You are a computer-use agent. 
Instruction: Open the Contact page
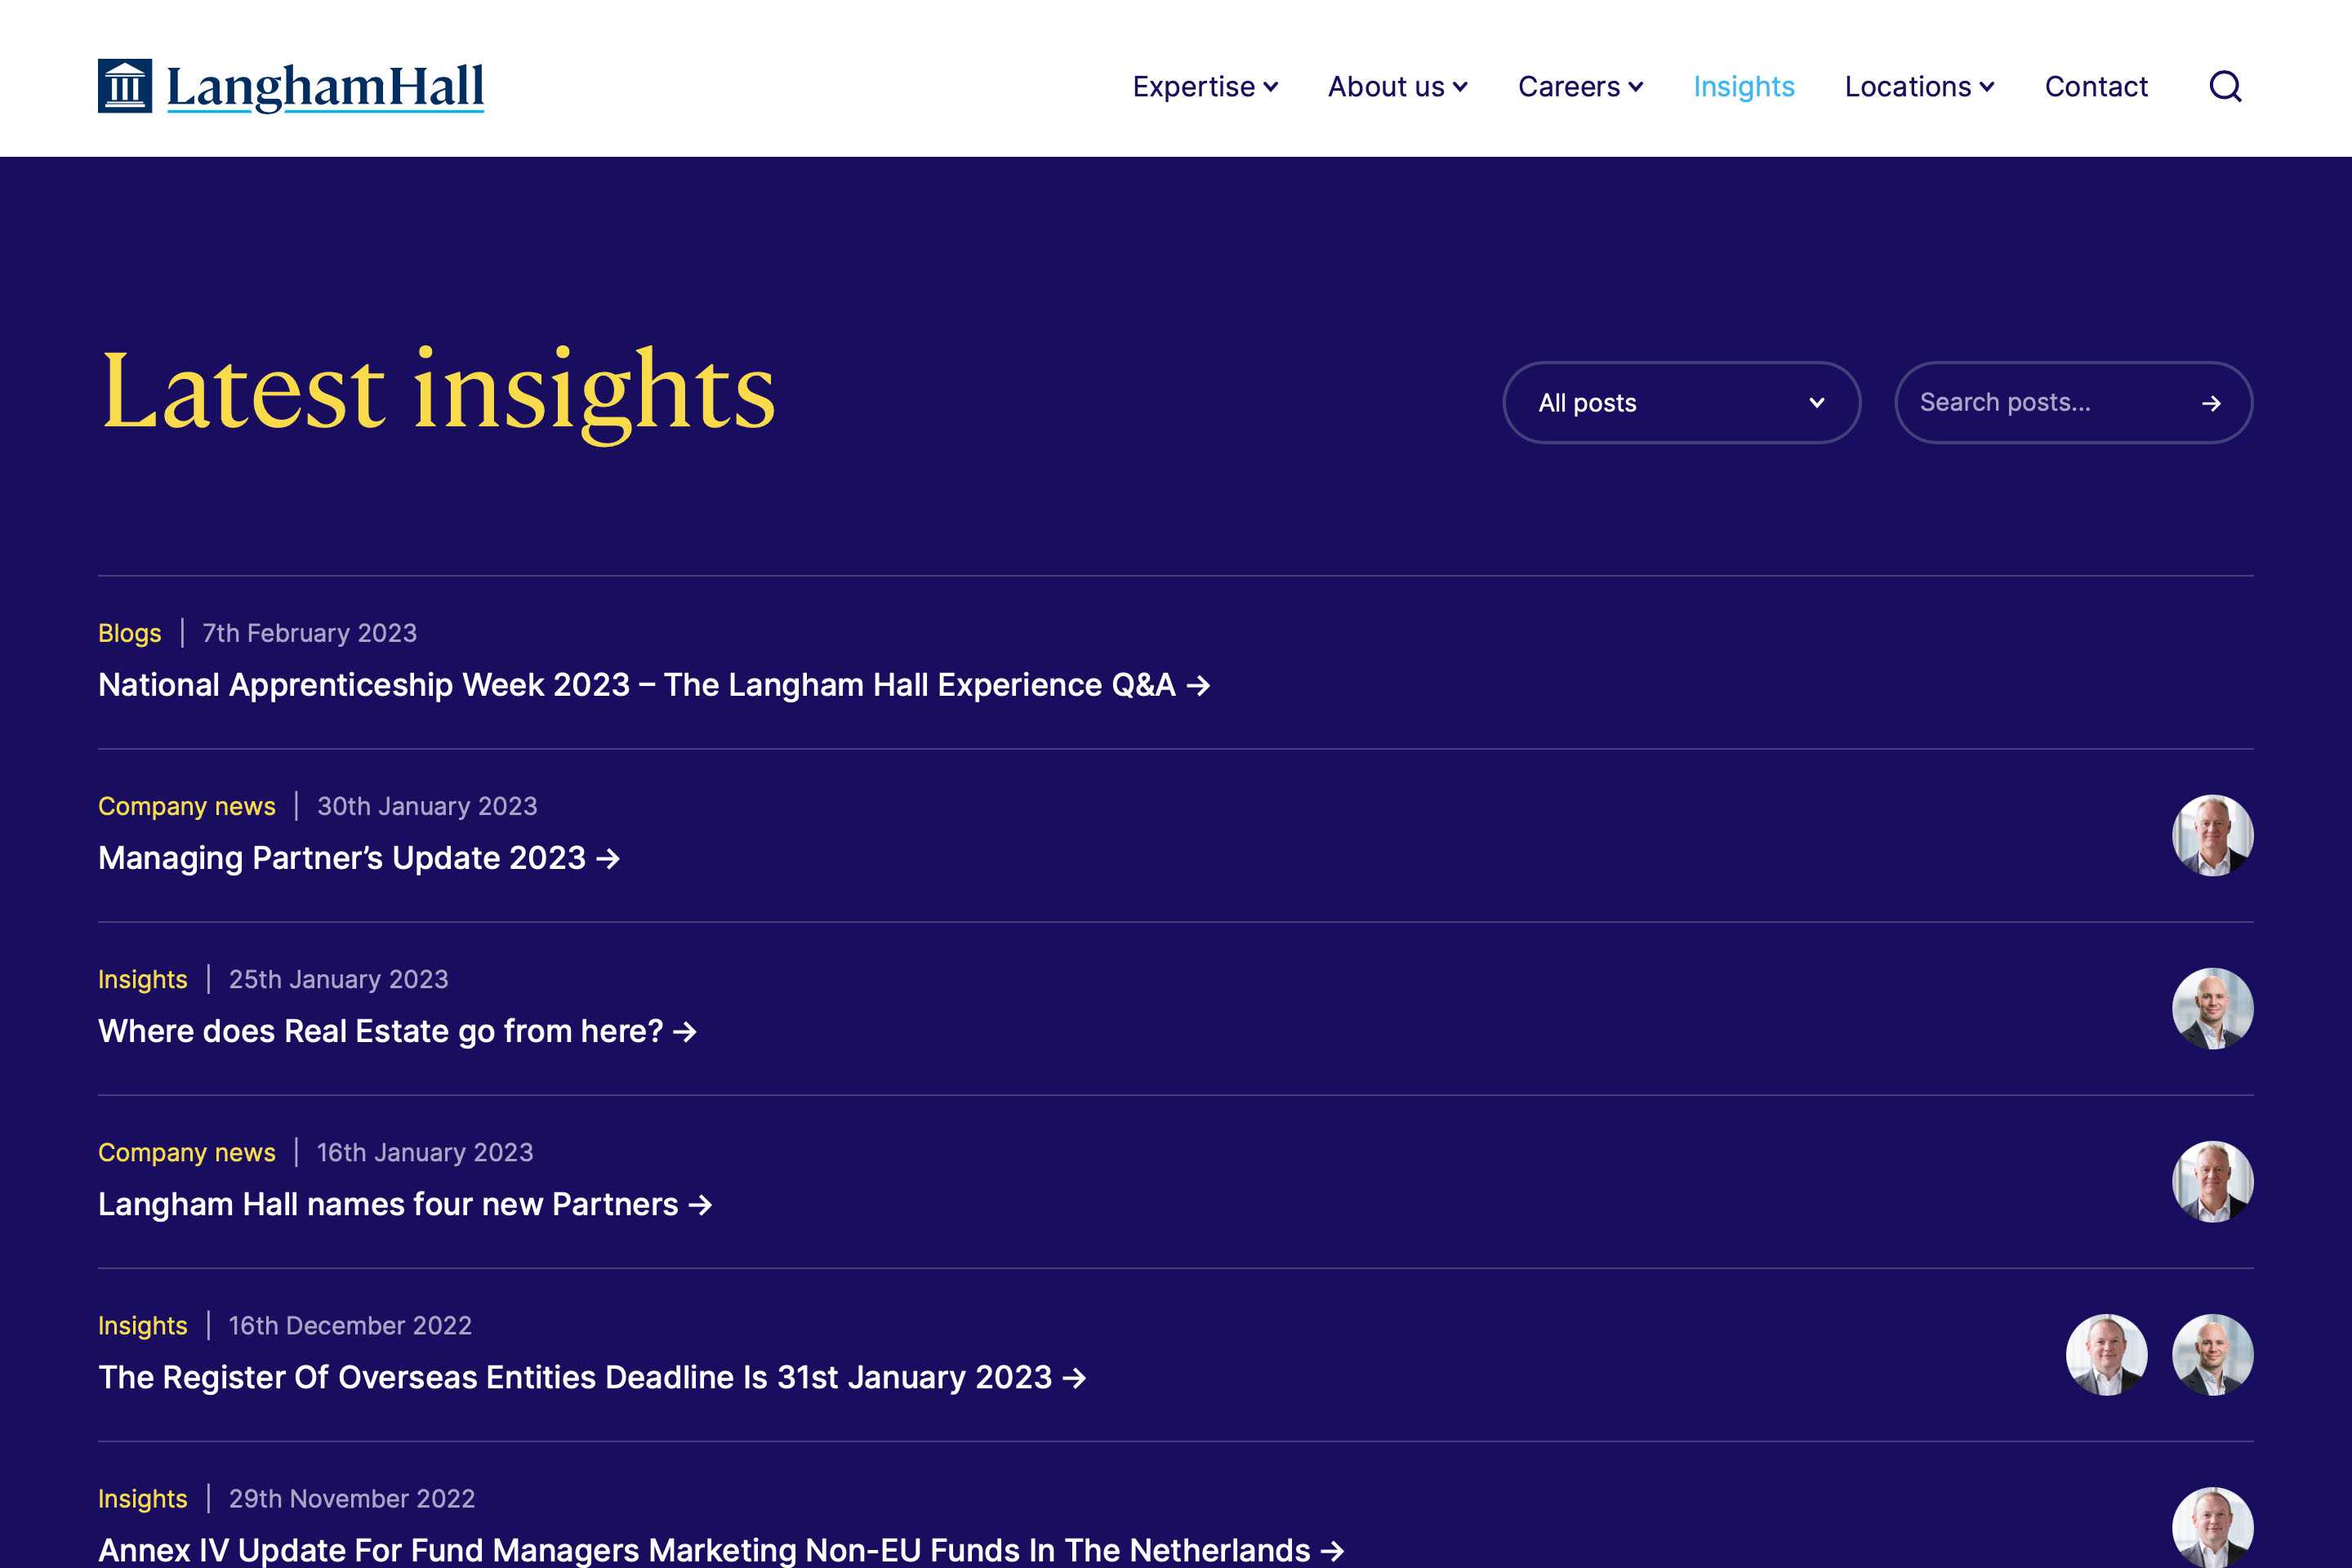click(2096, 87)
